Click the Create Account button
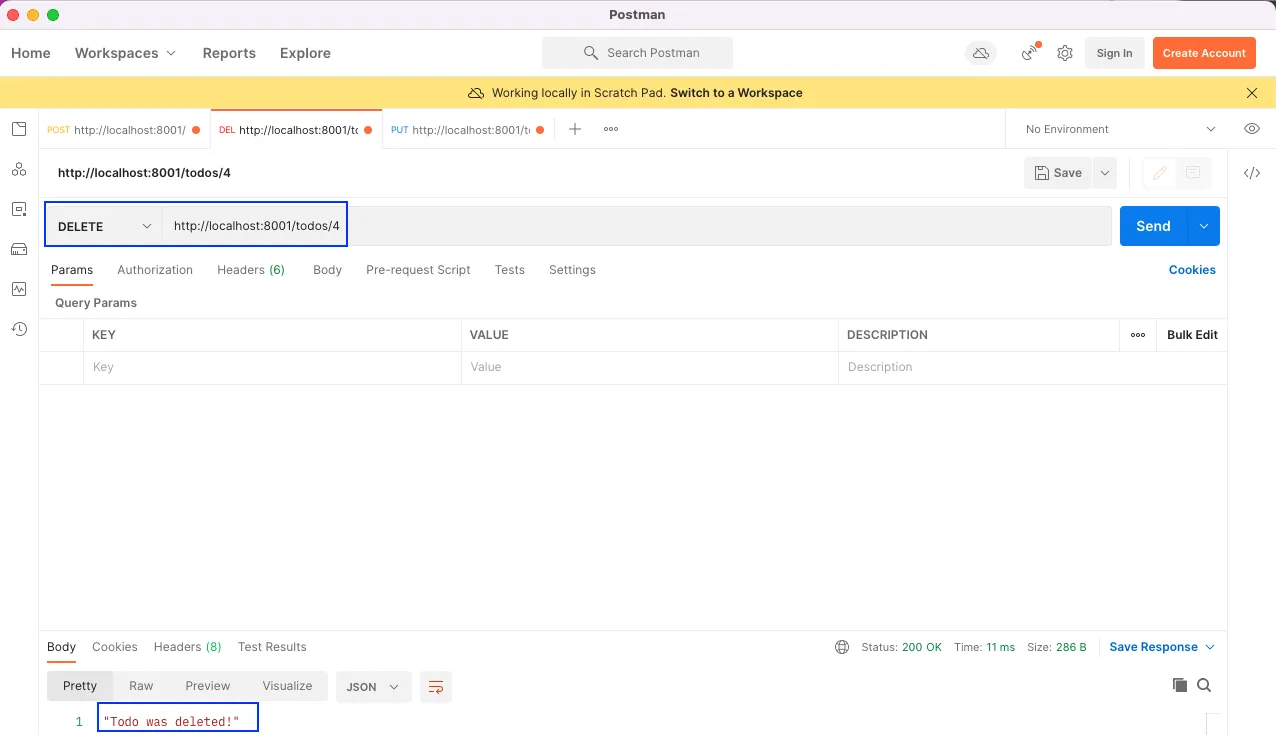The width and height of the screenshot is (1276, 735). point(1204,53)
